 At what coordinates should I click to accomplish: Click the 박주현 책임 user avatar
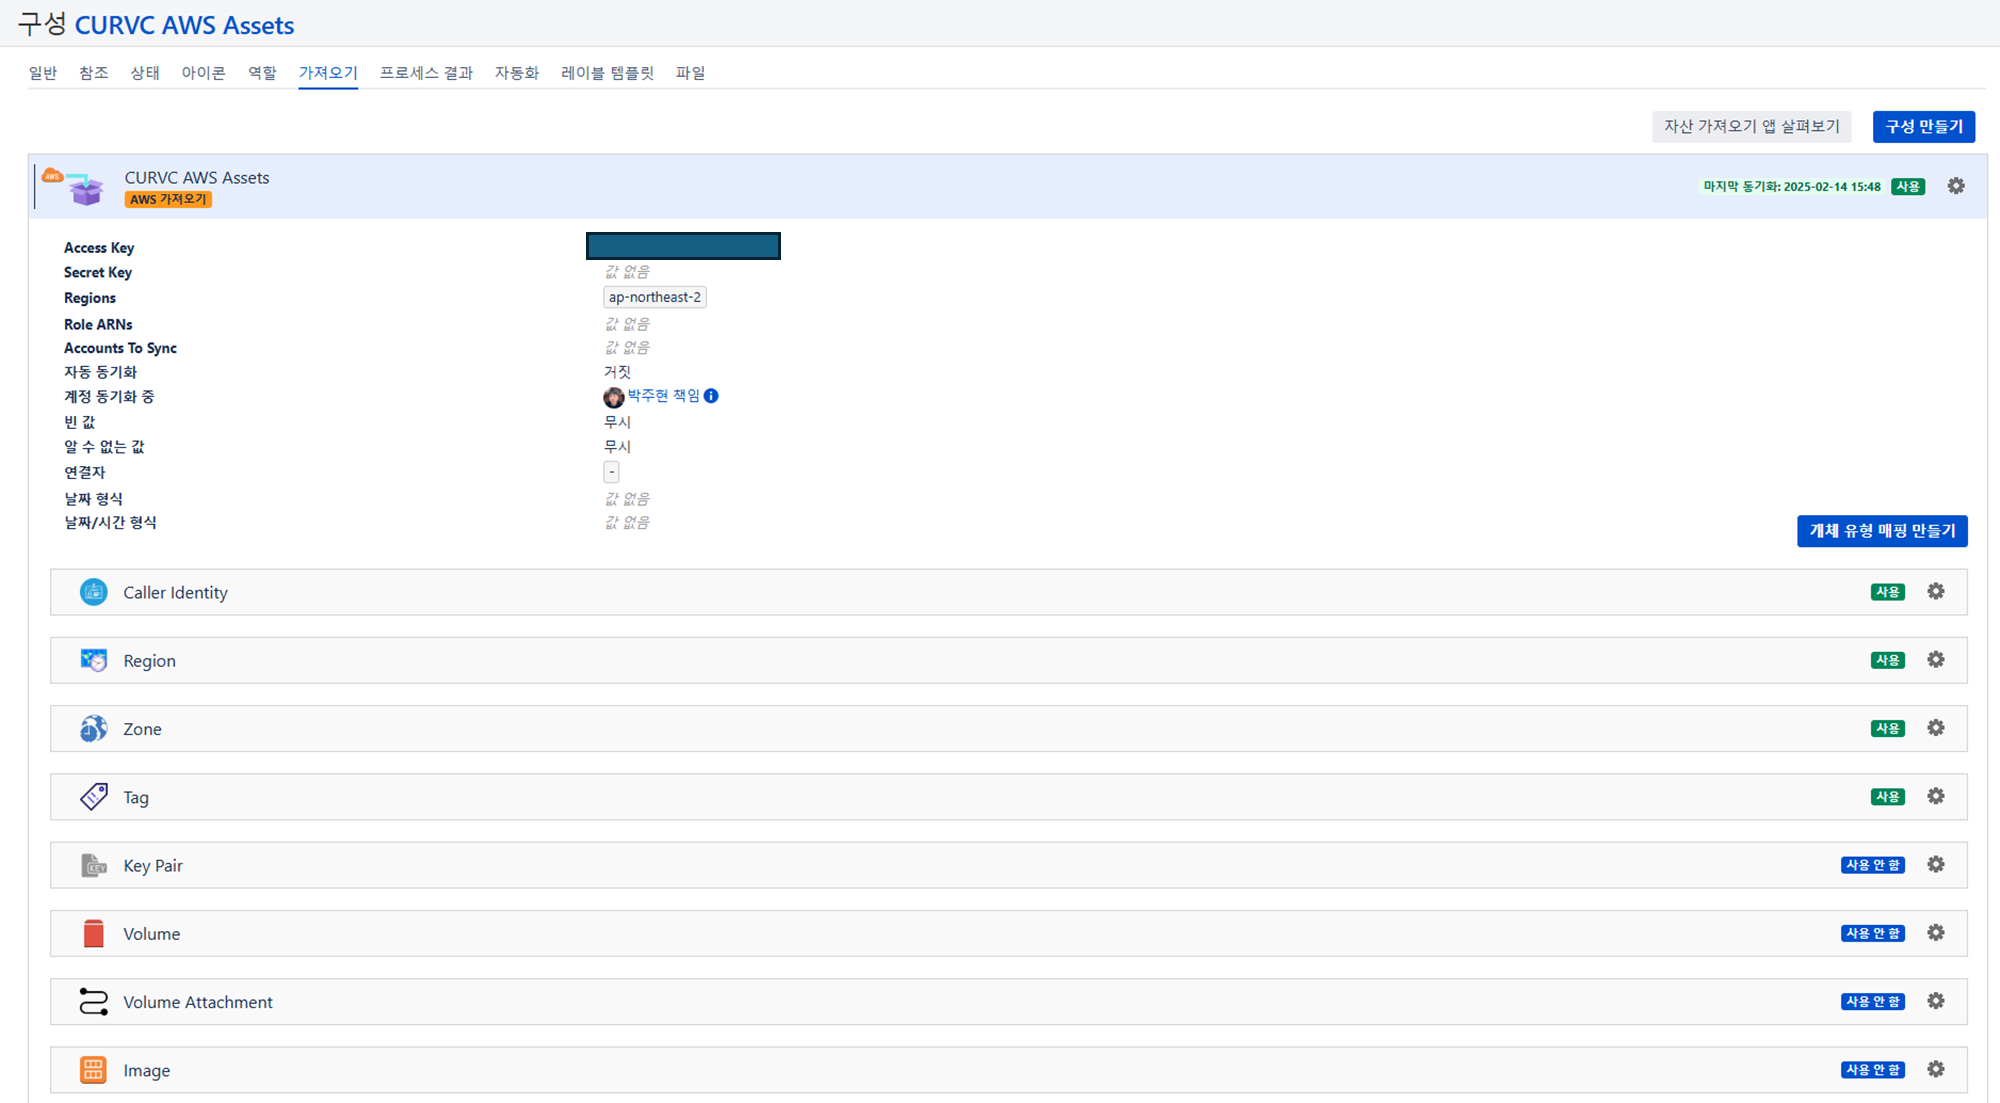[x=614, y=397]
